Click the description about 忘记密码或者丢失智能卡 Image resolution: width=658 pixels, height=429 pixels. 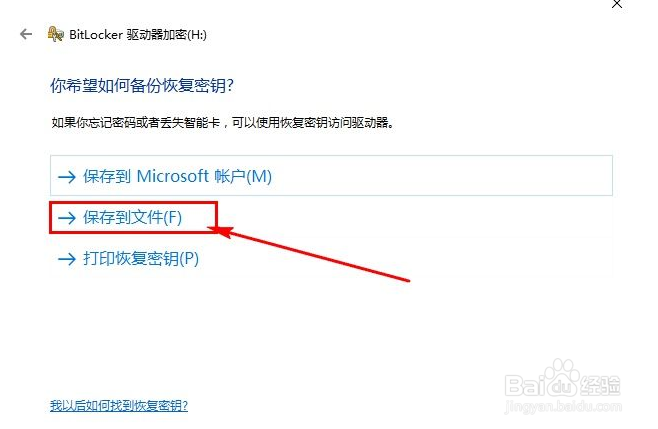[223, 123]
